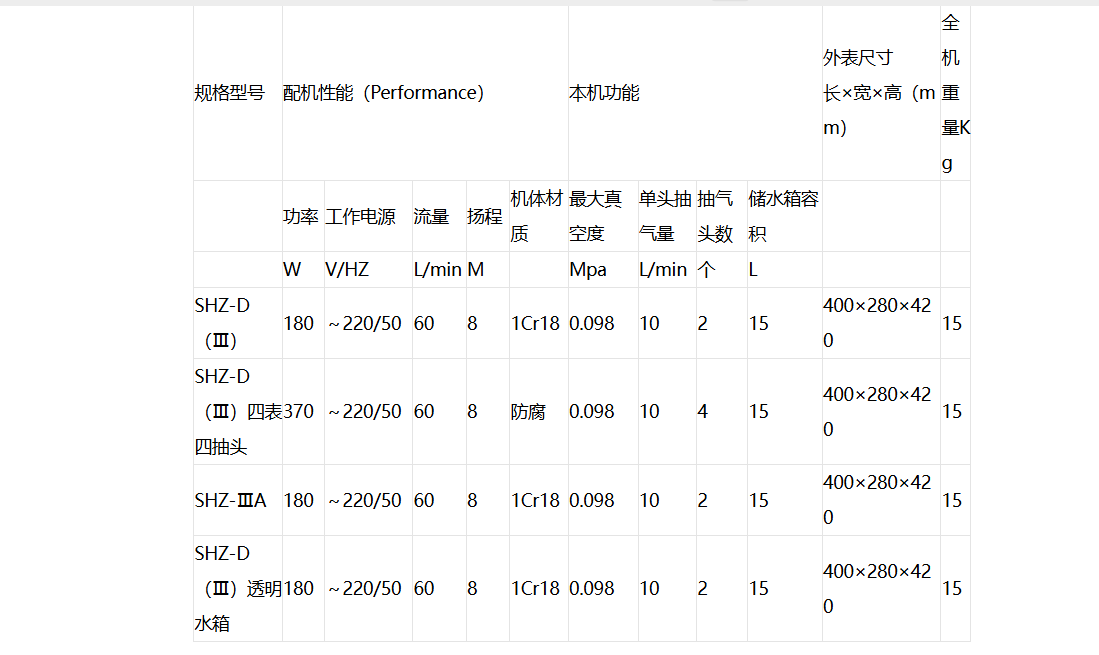Click the 抽气头数 sub-header cell
Image resolution: width=1099 pixels, height=655 pixels.
tap(715, 216)
